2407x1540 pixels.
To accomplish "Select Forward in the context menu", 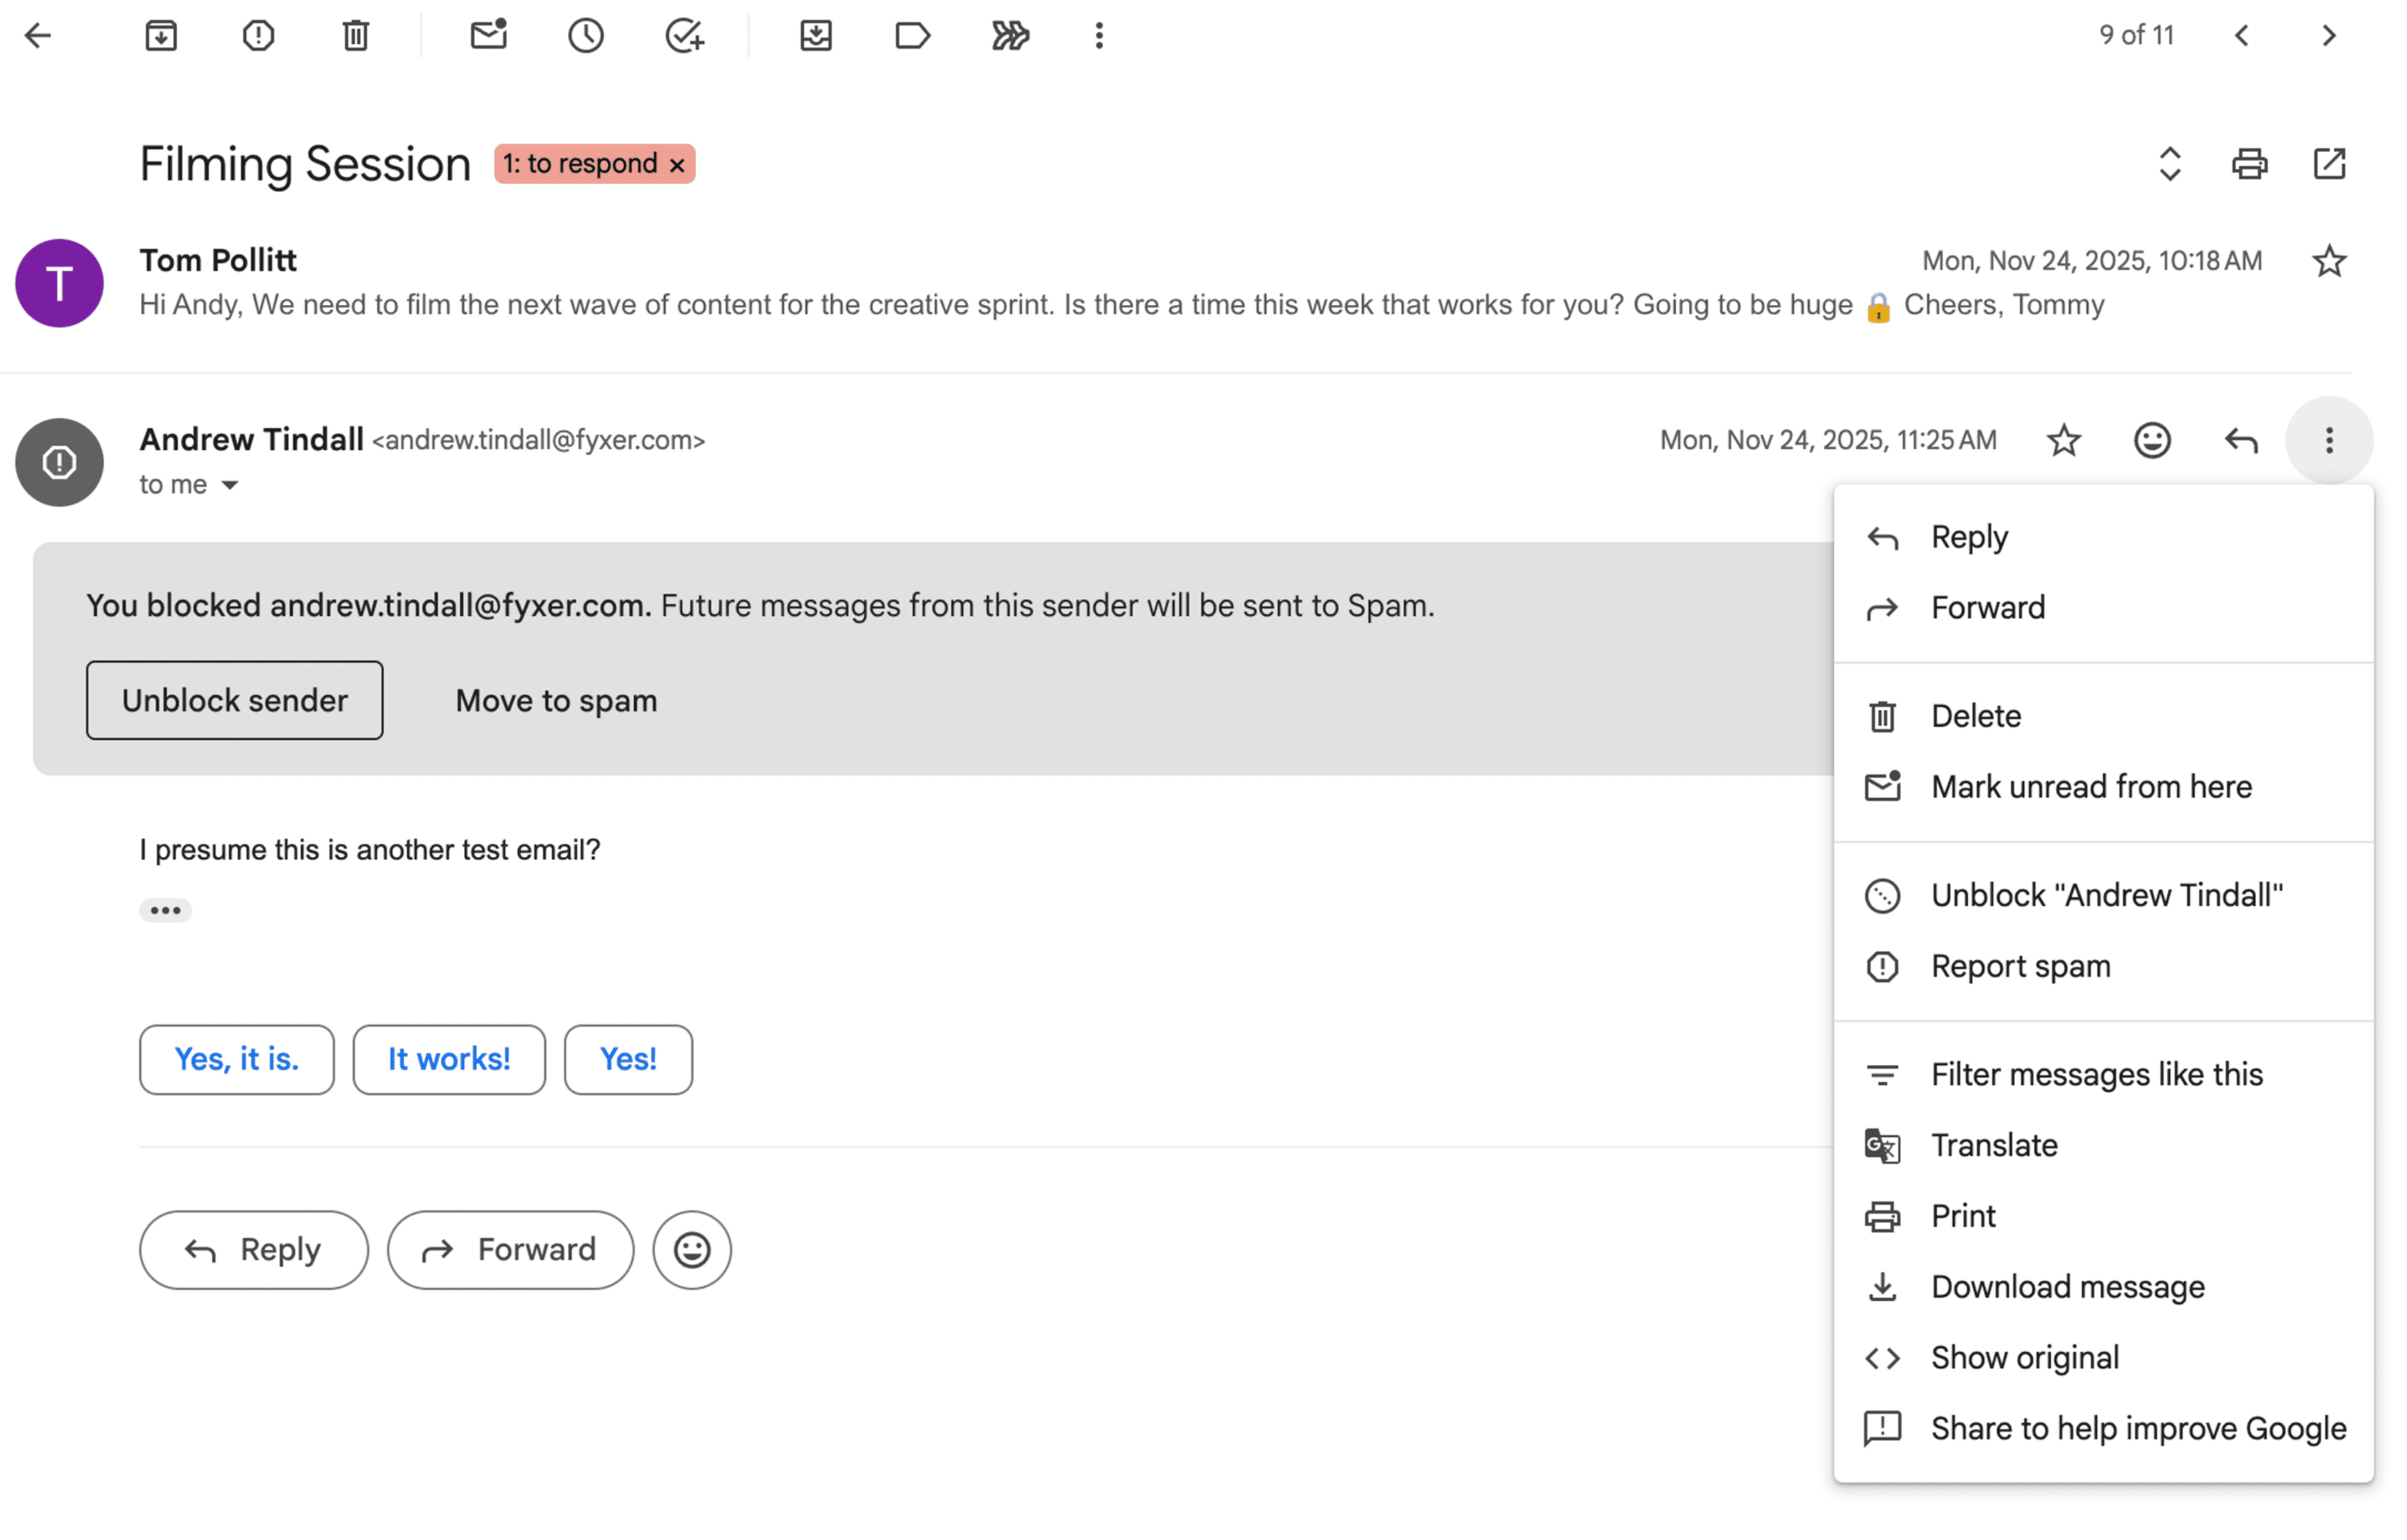I will 2103,608.
